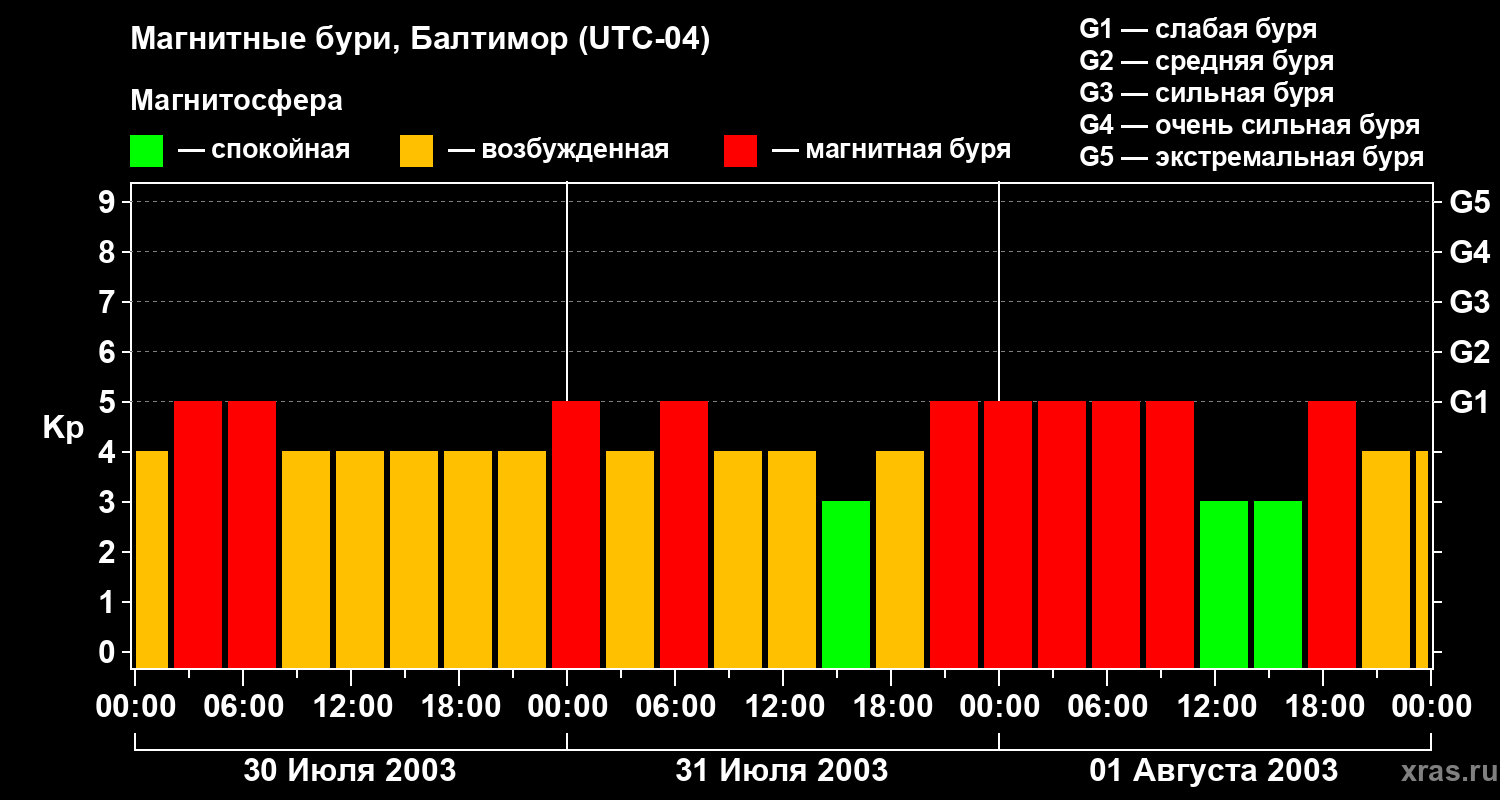The height and width of the screenshot is (800, 1500).
Task: Click the 'Магнитосфера' legend heading
Action: tap(236, 101)
